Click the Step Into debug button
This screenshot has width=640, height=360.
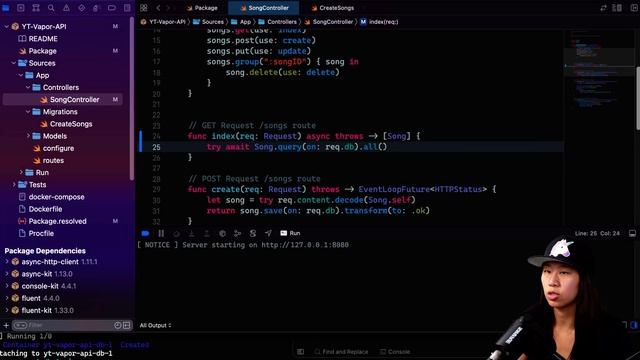point(191,233)
